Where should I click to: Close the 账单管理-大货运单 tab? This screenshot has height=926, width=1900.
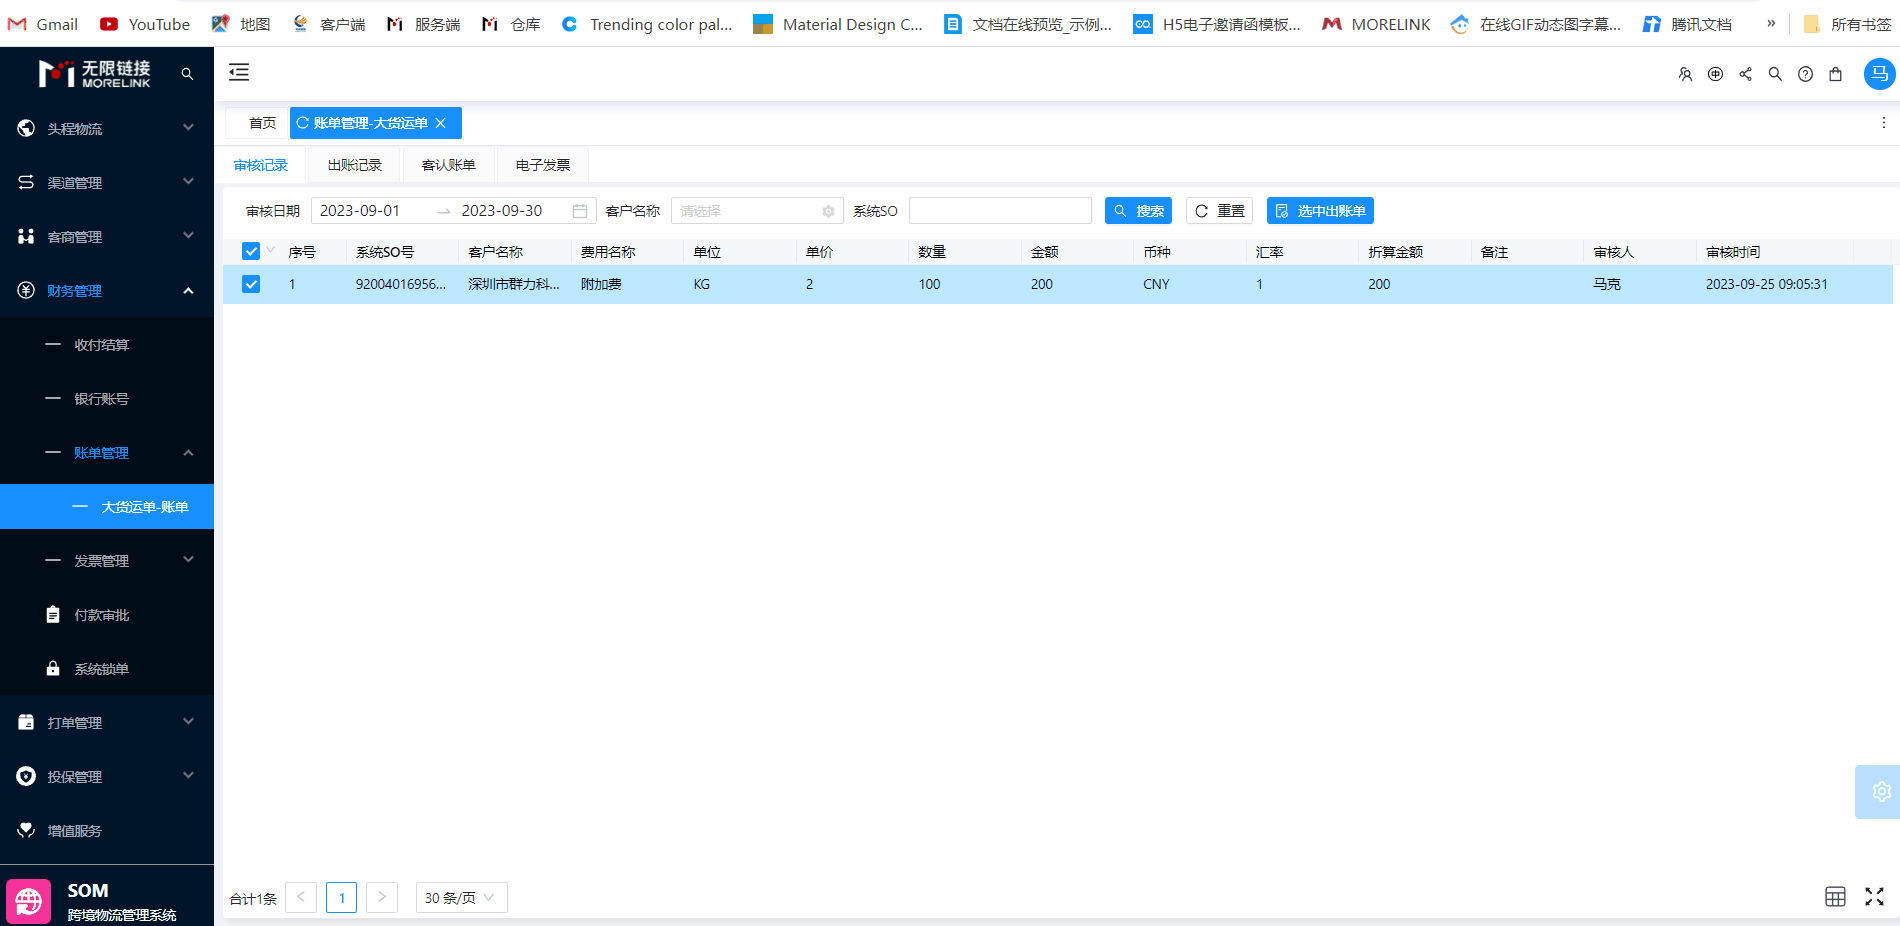[441, 123]
